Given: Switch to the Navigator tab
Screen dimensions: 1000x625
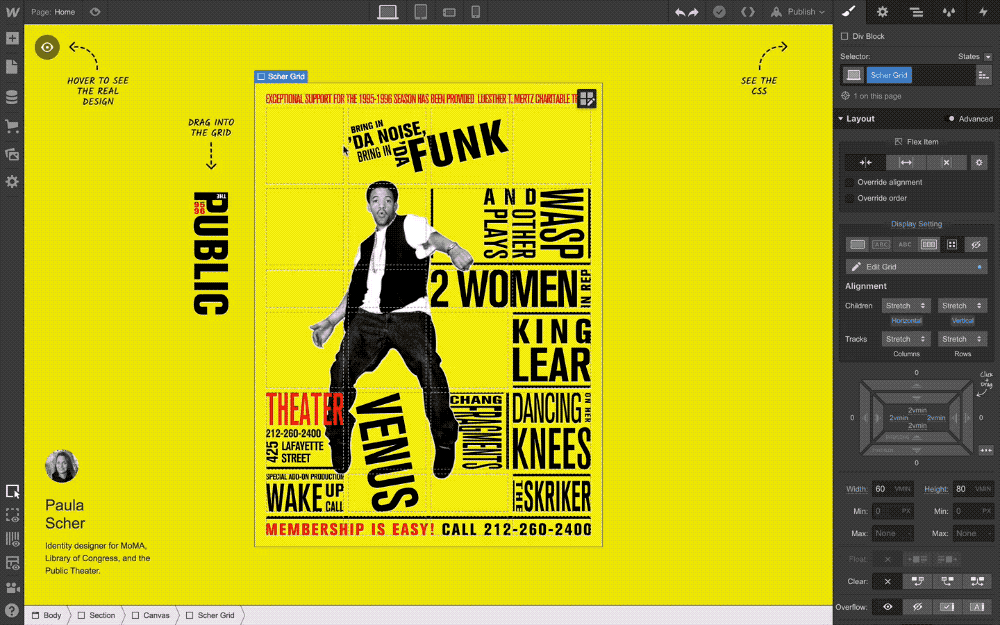Looking at the screenshot, I should click(916, 12).
